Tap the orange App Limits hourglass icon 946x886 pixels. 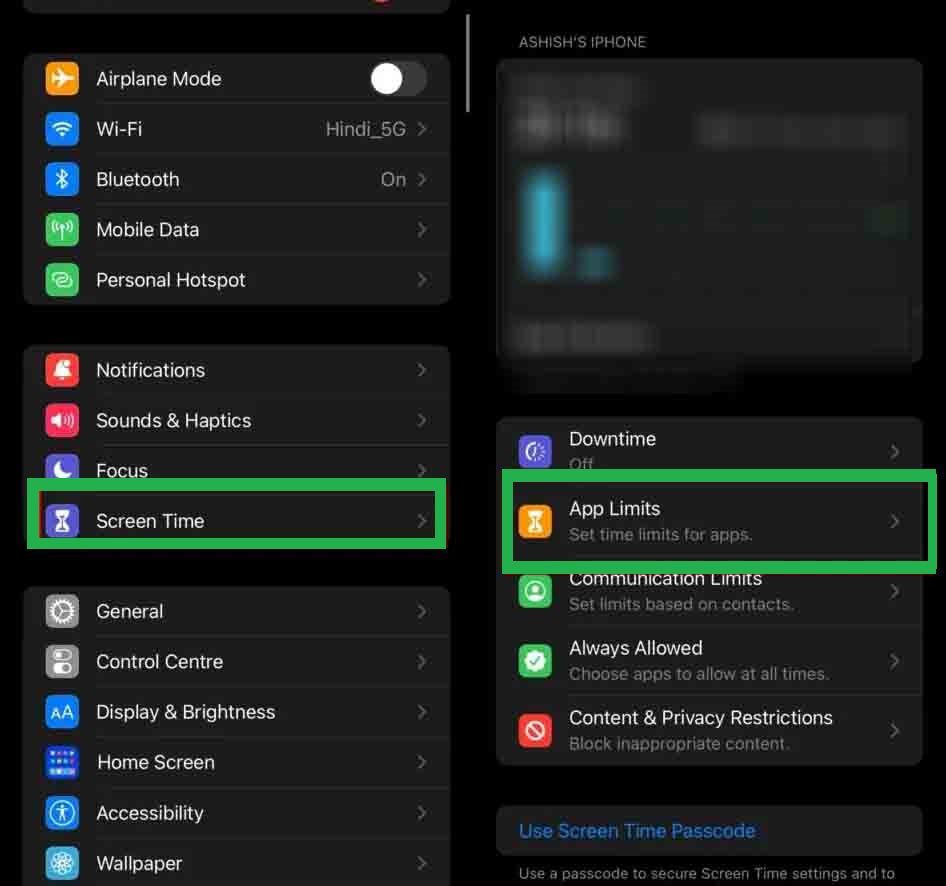(535, 521)
